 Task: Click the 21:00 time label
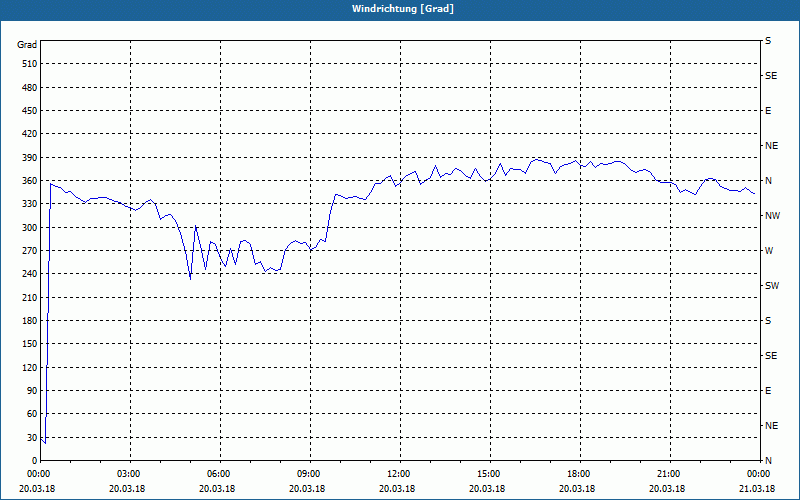[670, 474]
